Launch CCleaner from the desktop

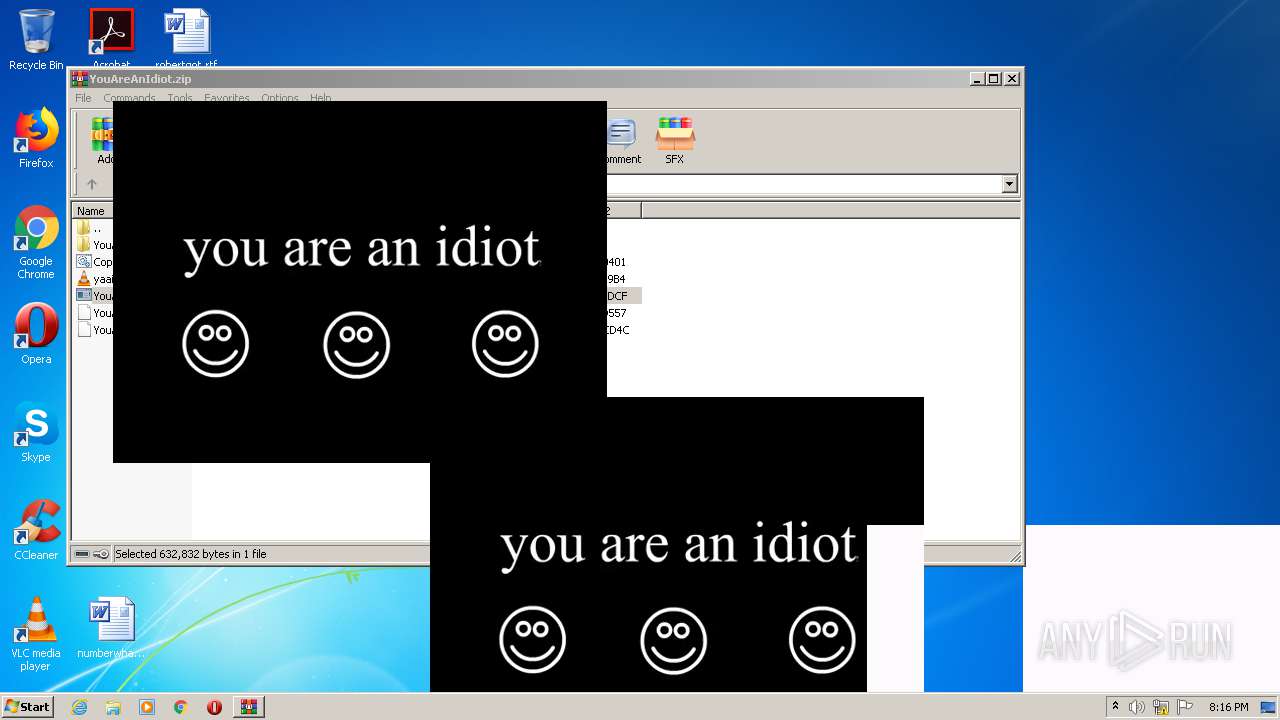click(36, 530)
